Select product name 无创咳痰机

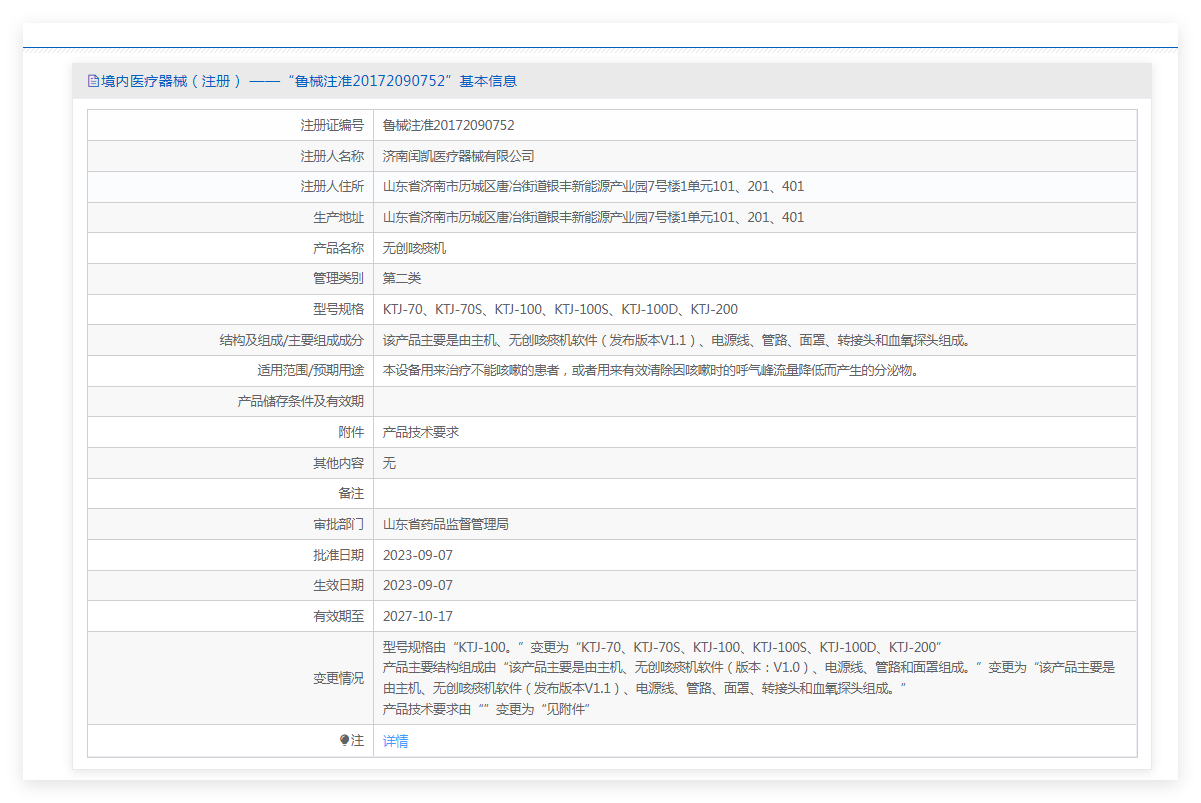click(414, 248)
